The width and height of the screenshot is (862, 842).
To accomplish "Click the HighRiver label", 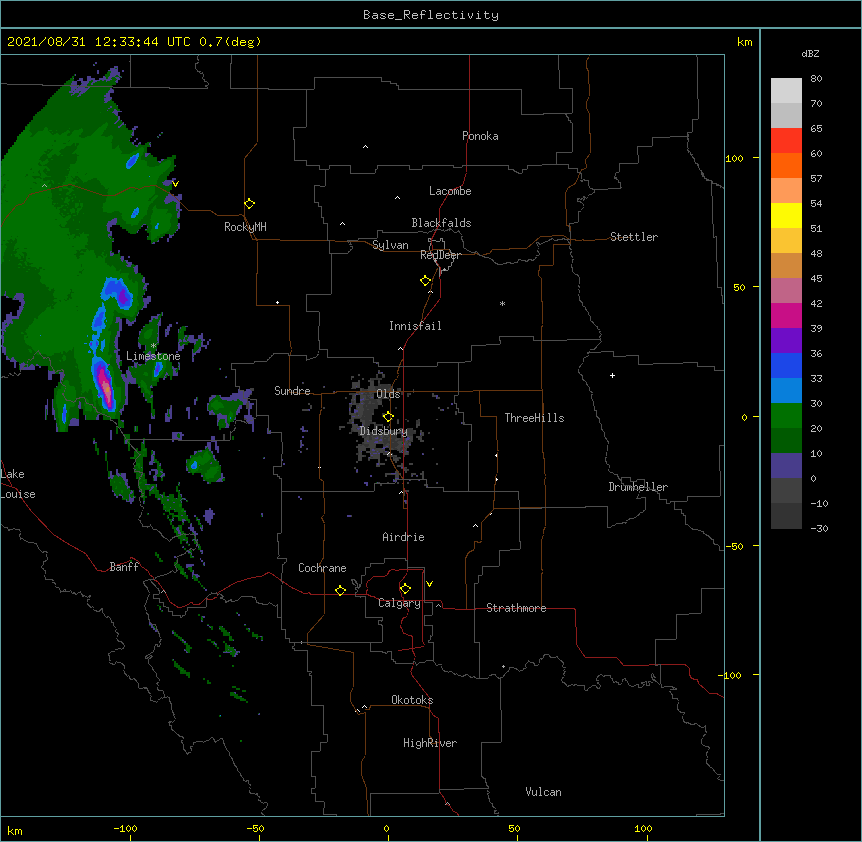I will pyautogui.click(x=430, y=743).
